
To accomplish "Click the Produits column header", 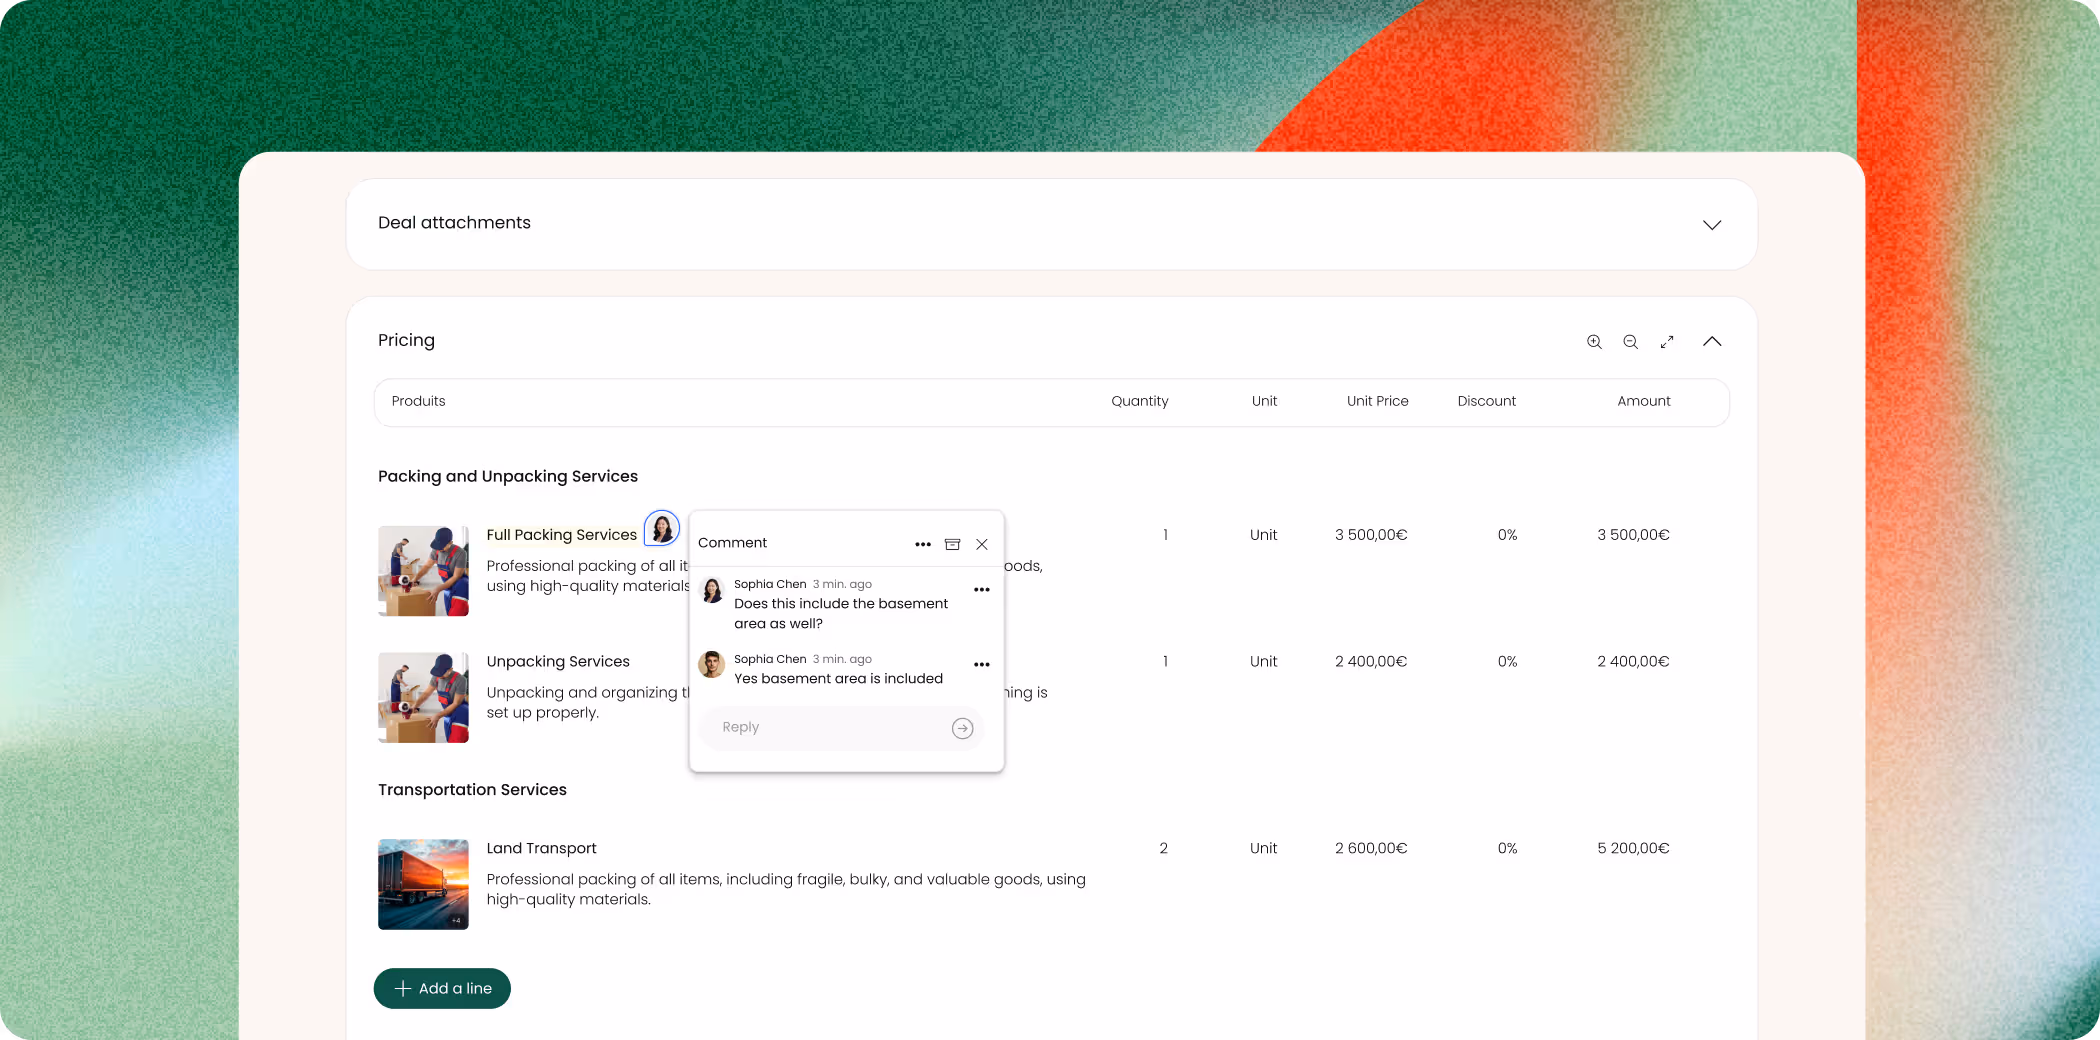I will [418, 401].
